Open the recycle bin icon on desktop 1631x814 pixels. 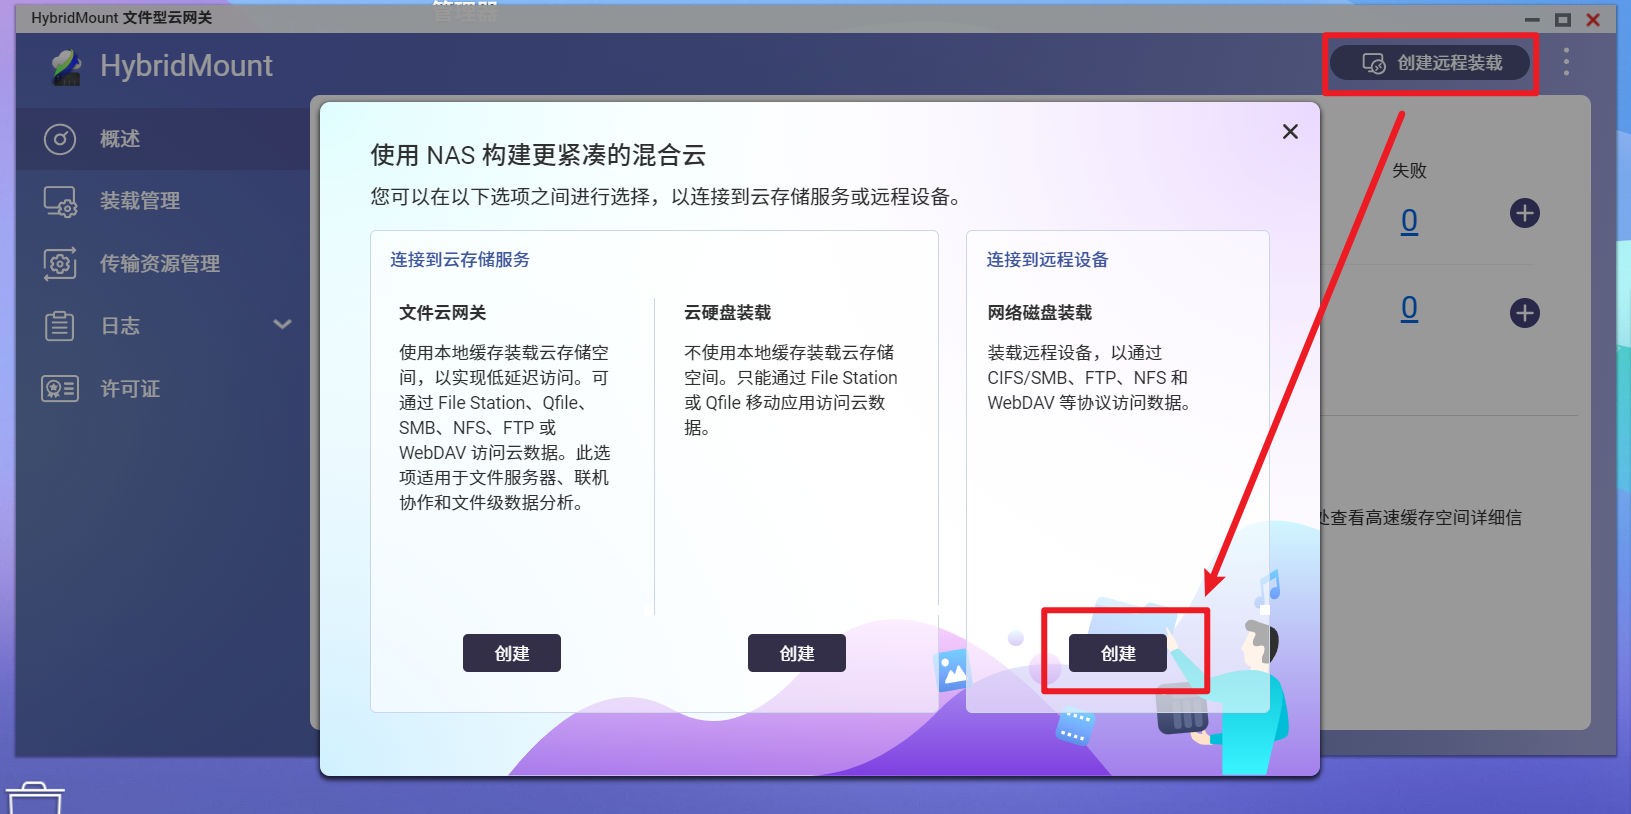(x=36, y=798)
